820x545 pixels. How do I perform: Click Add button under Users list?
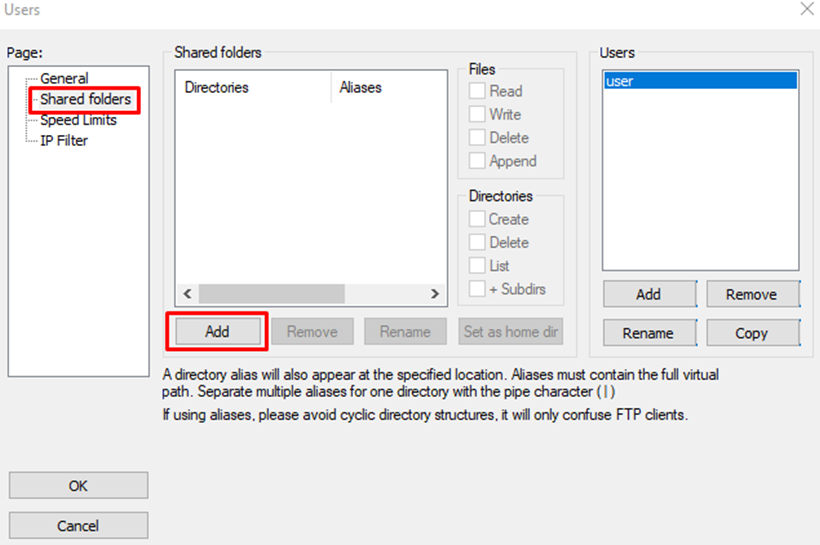tap(648, 294)
